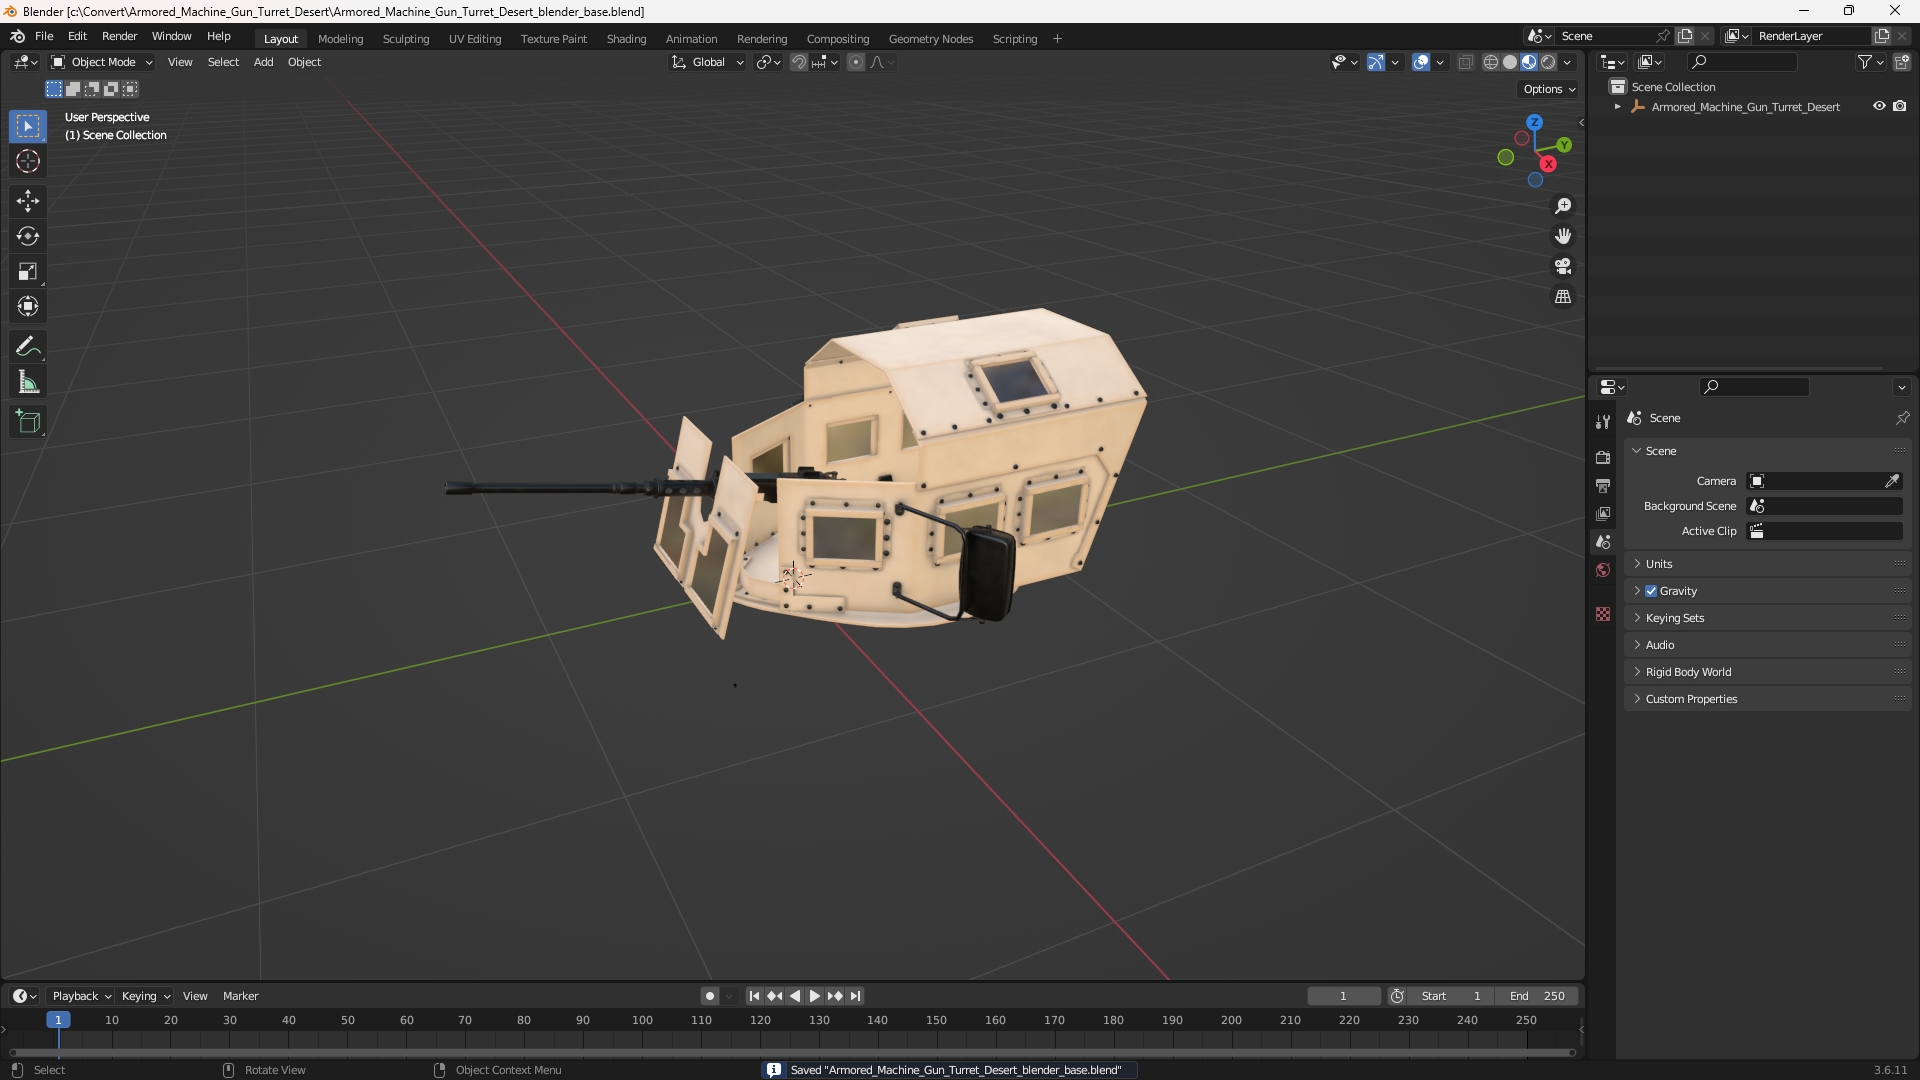Click the pan view hand icon
This screenshot has height=1080, width=1920.
click(1563, 236)
